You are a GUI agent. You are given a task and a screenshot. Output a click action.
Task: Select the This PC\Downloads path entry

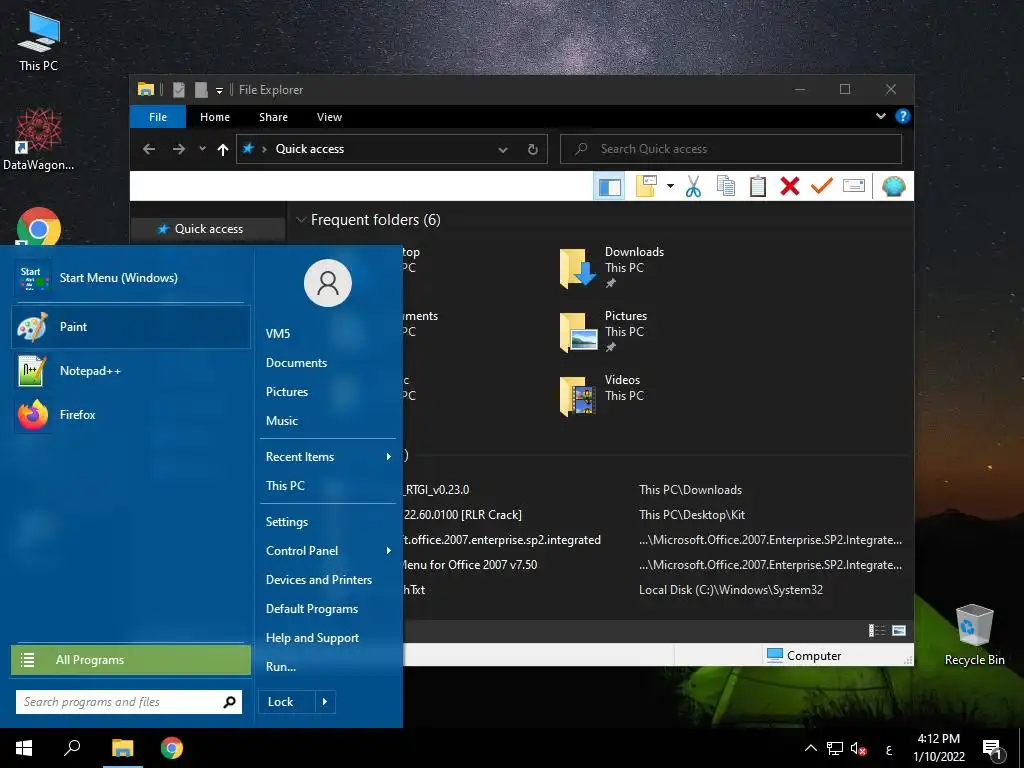click(690, 490)
